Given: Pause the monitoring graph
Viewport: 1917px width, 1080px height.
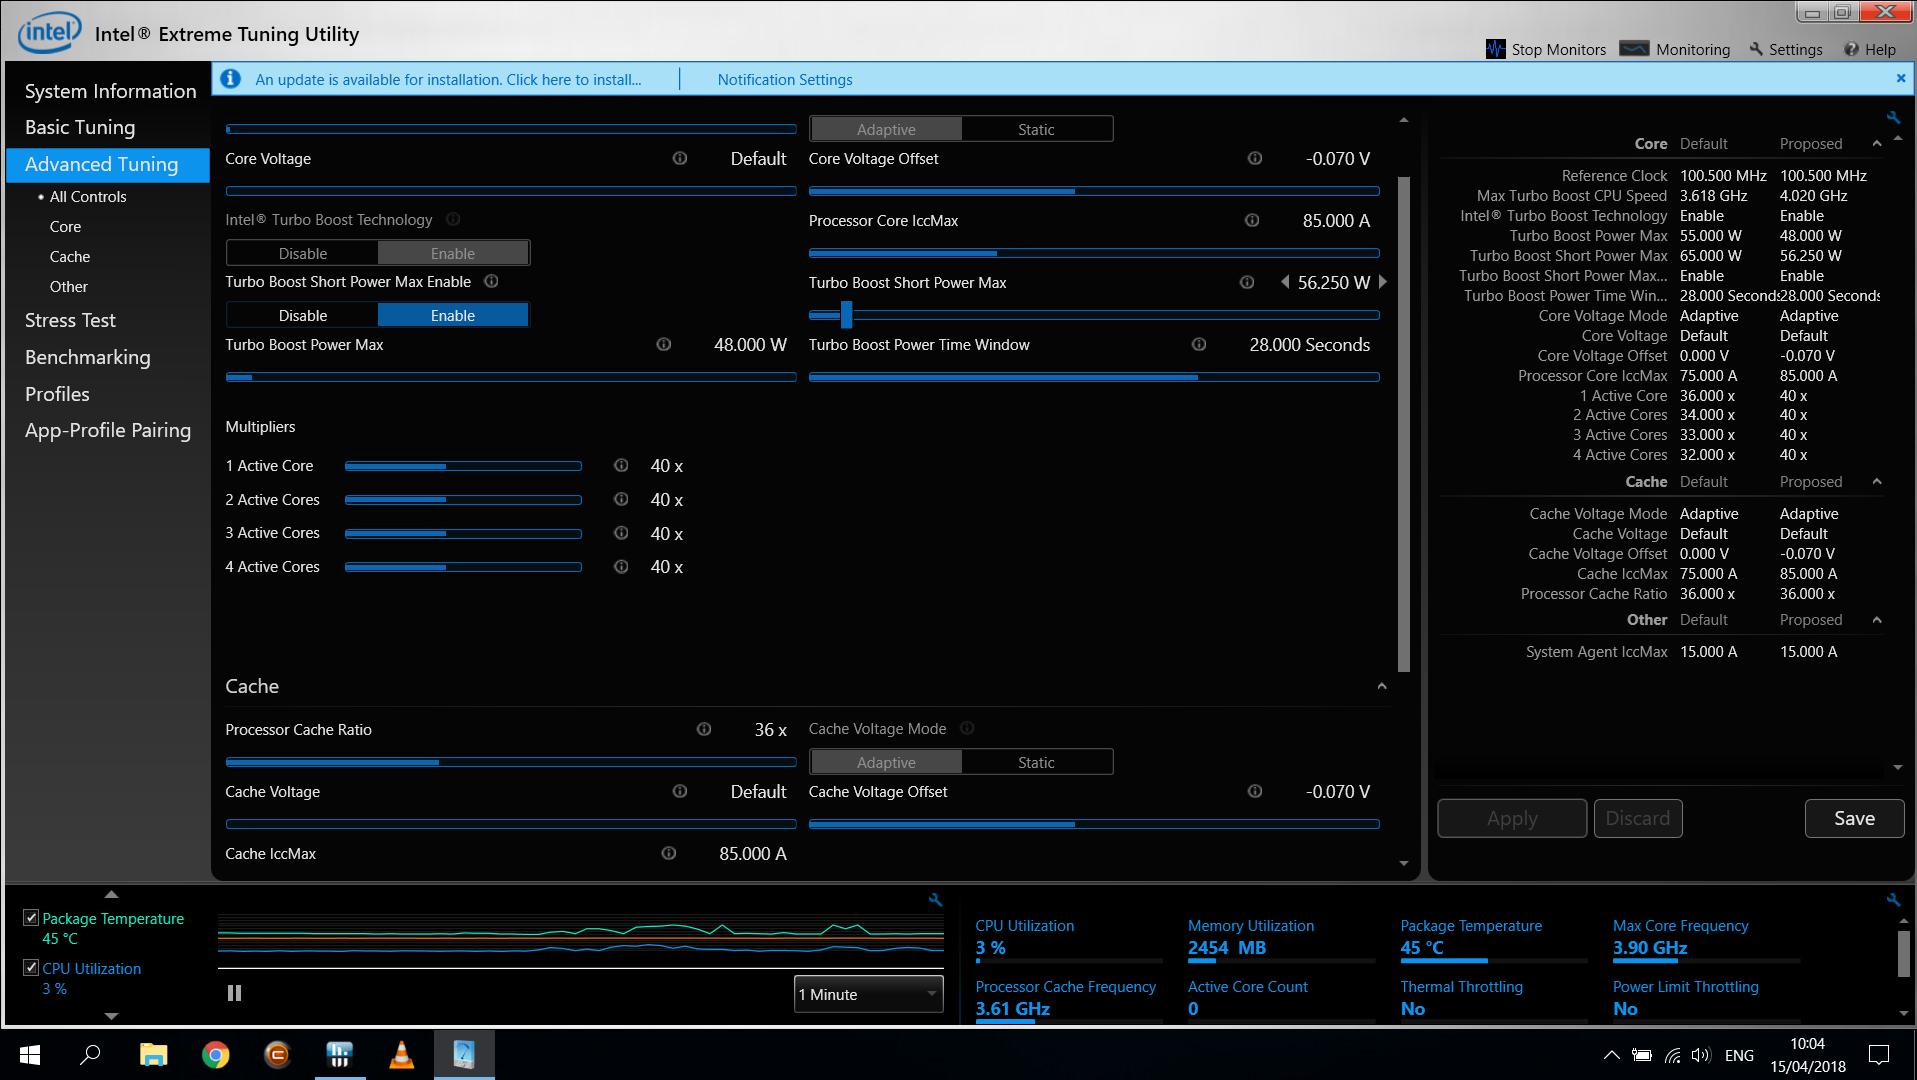Looking at the screenshot, I should pos(234,993).
